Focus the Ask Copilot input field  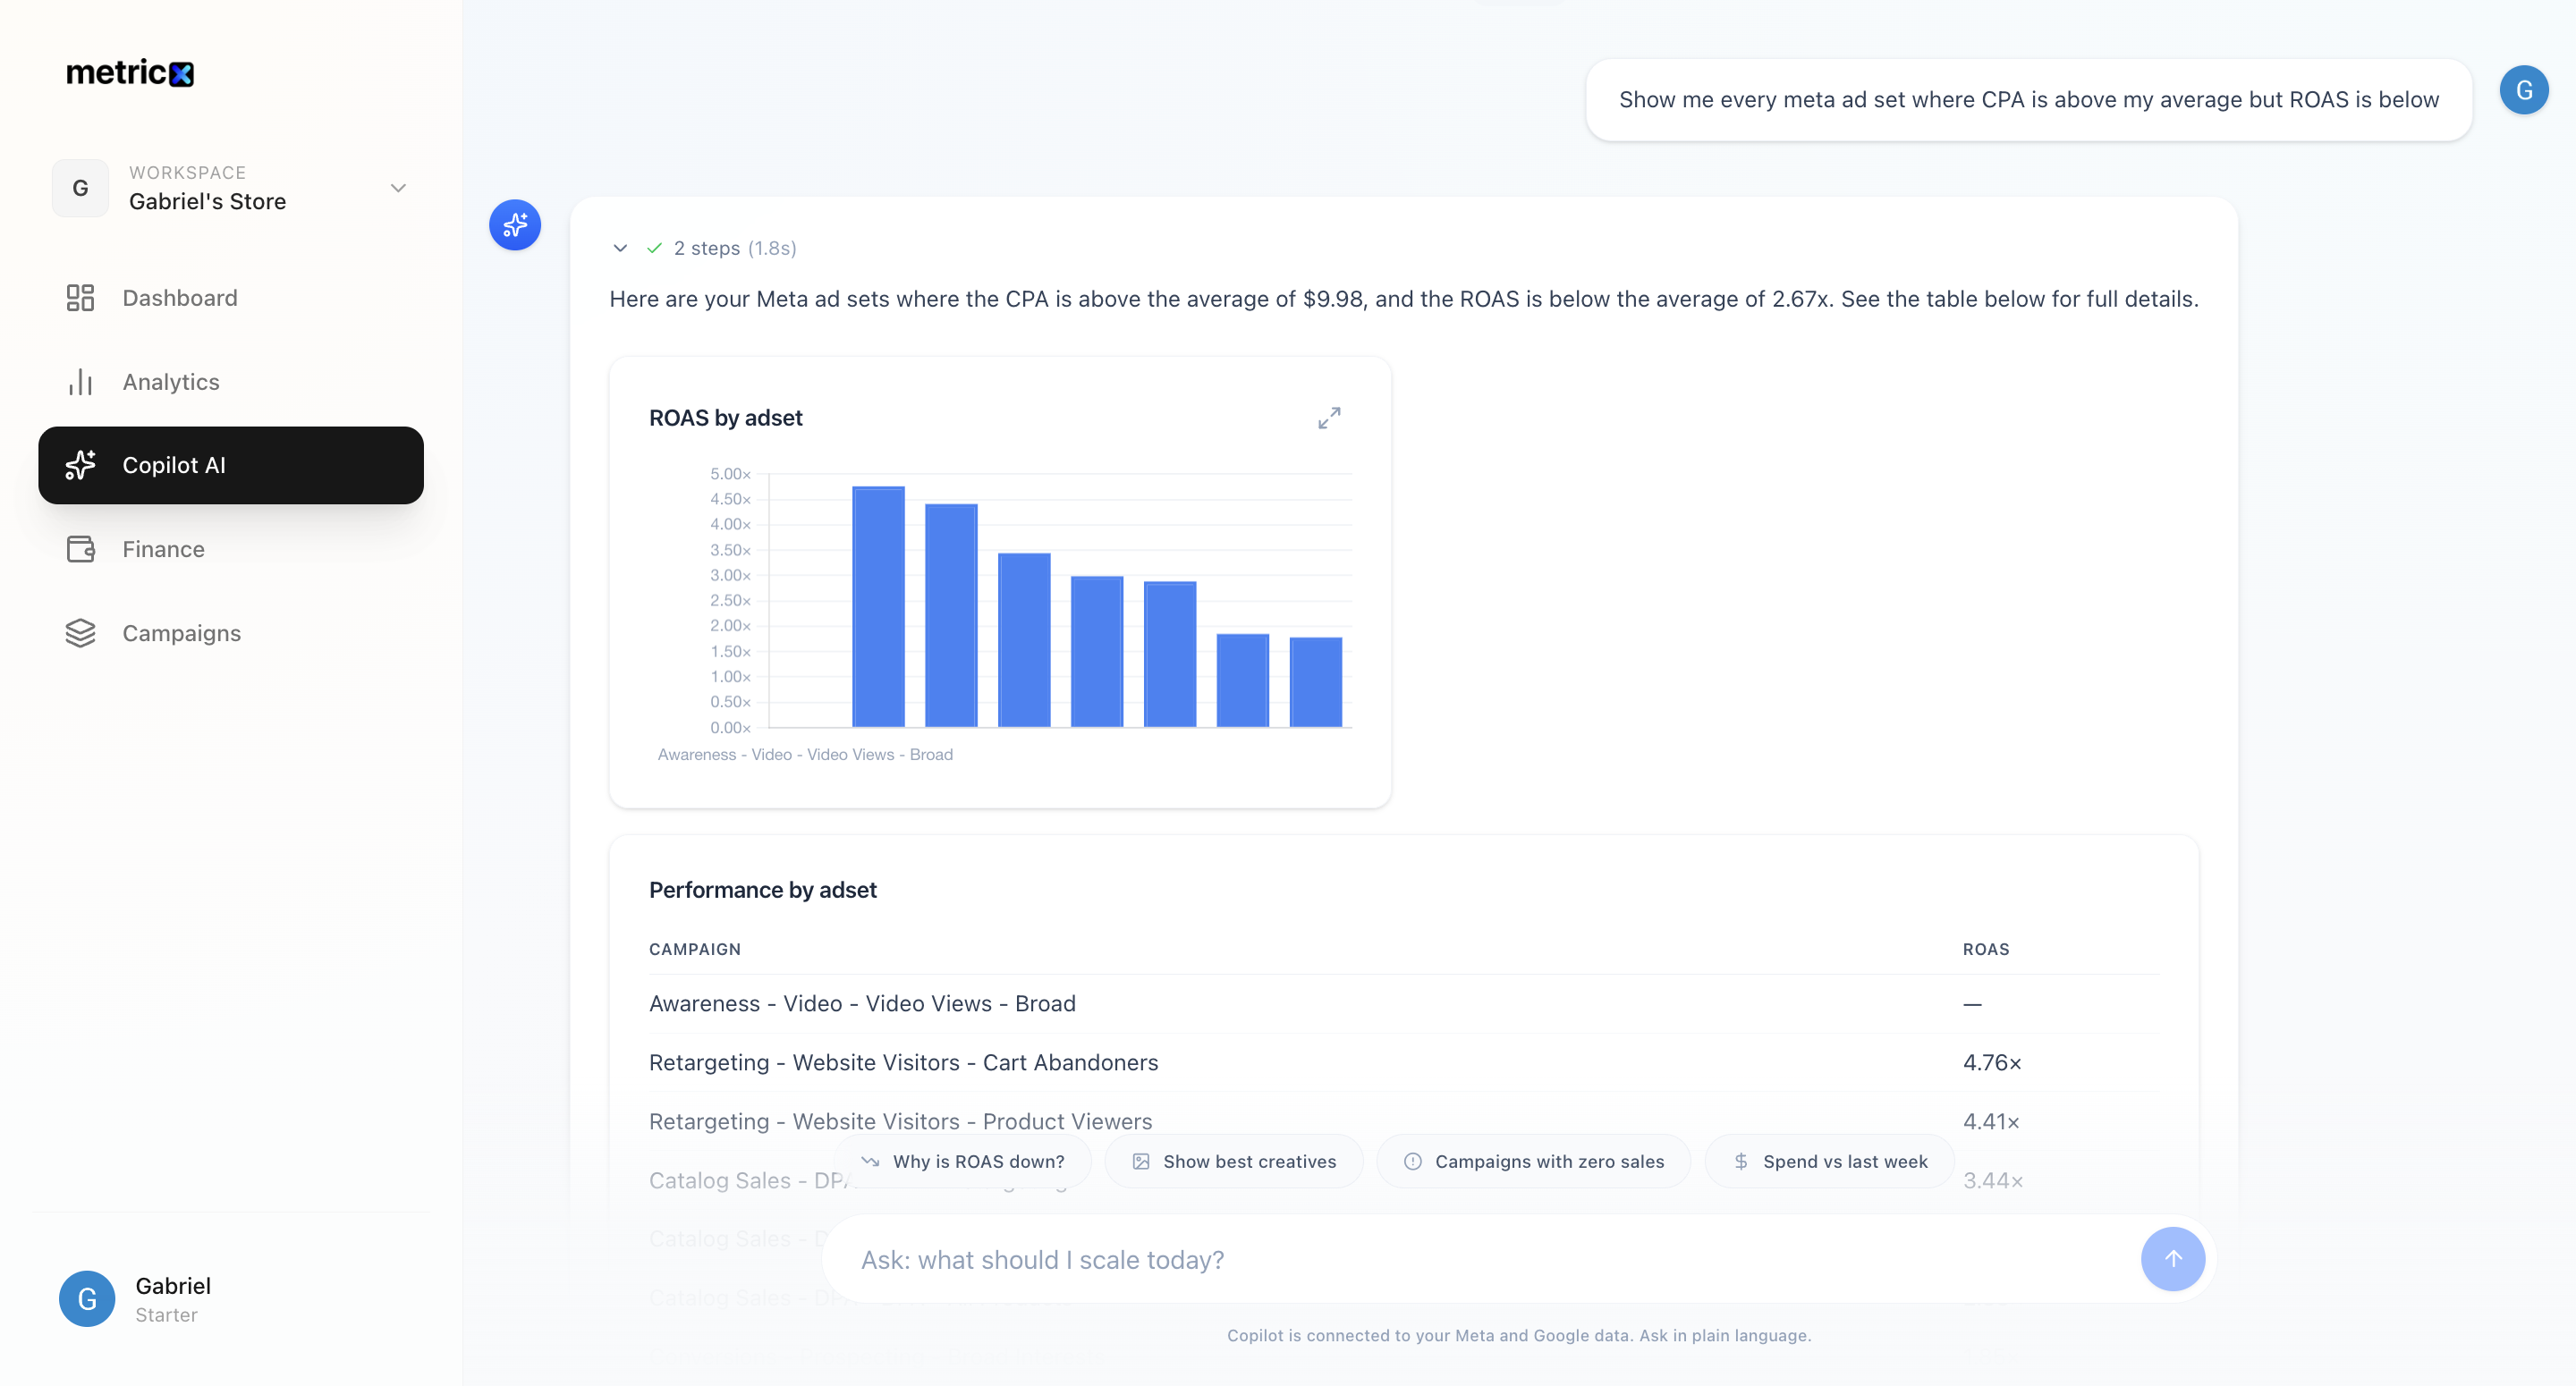tap(1480, 1259)
